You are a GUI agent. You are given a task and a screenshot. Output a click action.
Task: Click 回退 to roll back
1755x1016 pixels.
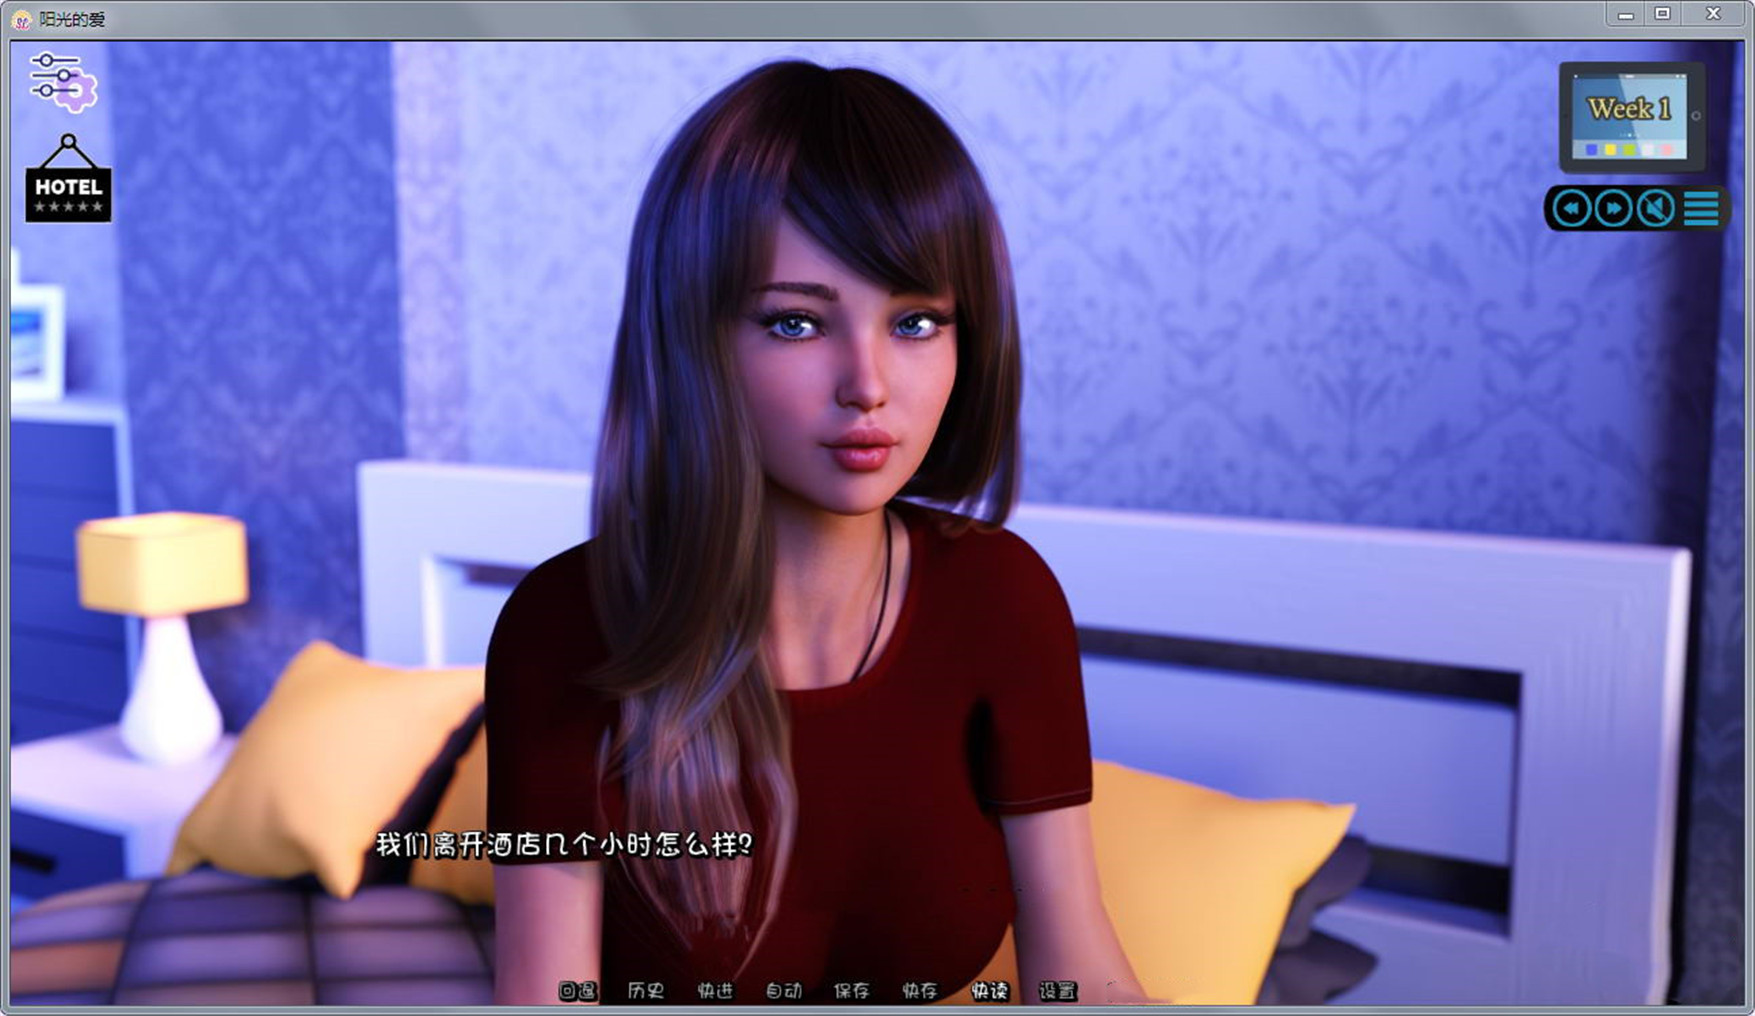(x=577, y=990)
